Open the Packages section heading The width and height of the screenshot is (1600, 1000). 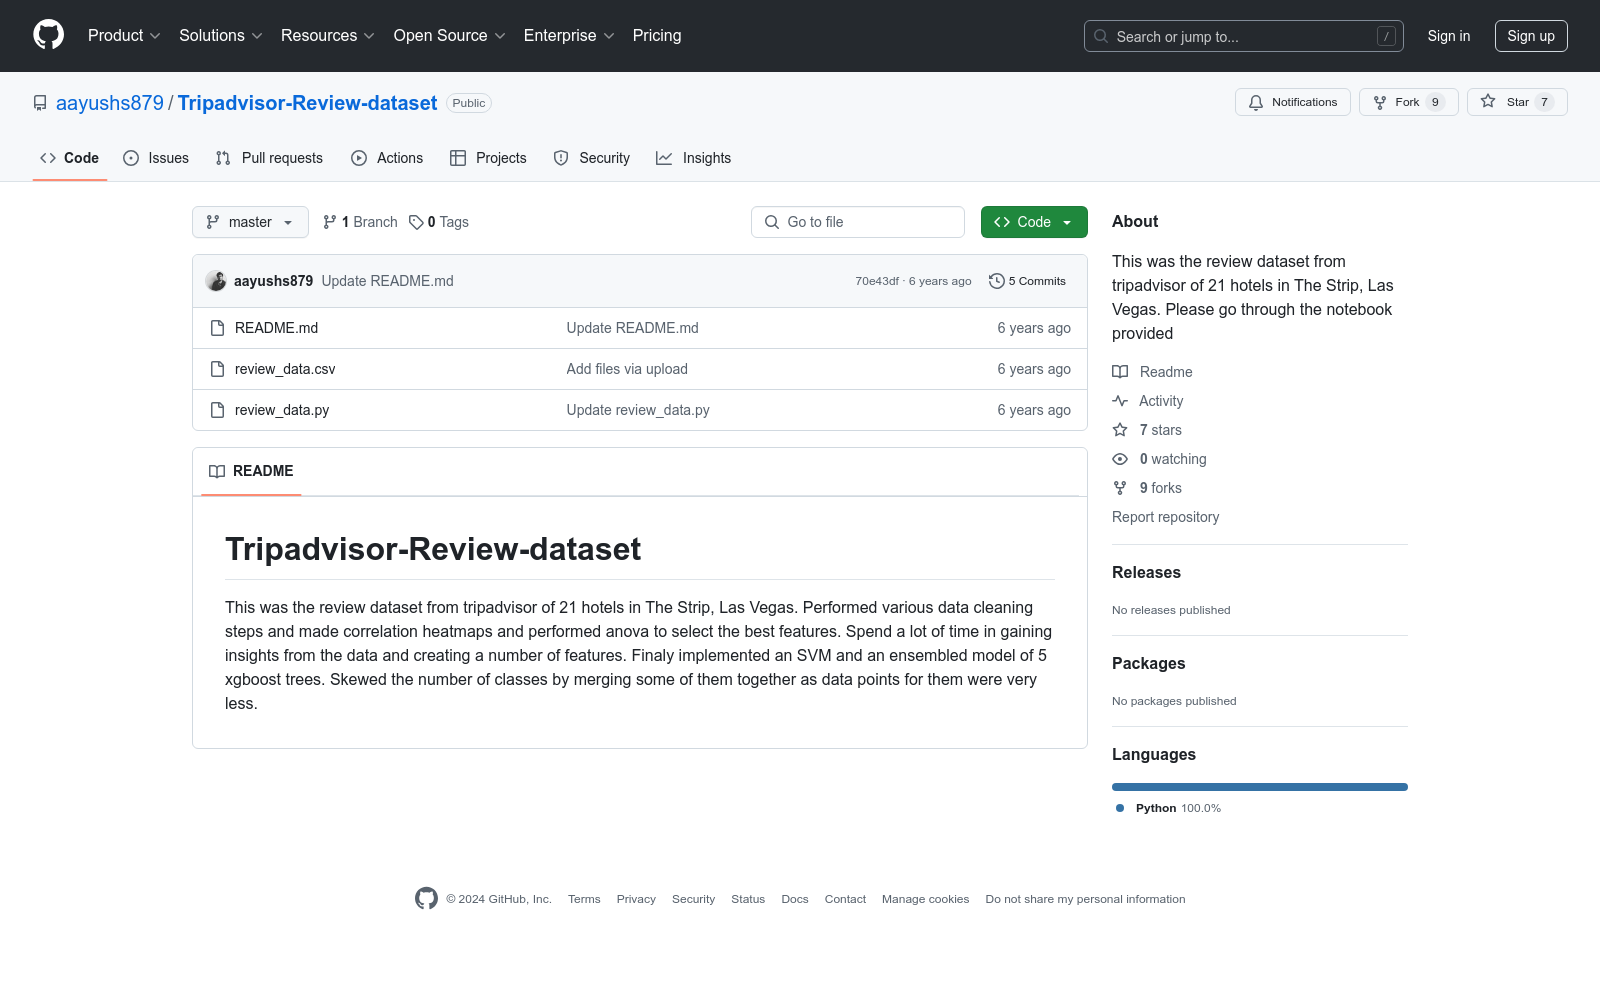click(x=1148, y=663)
